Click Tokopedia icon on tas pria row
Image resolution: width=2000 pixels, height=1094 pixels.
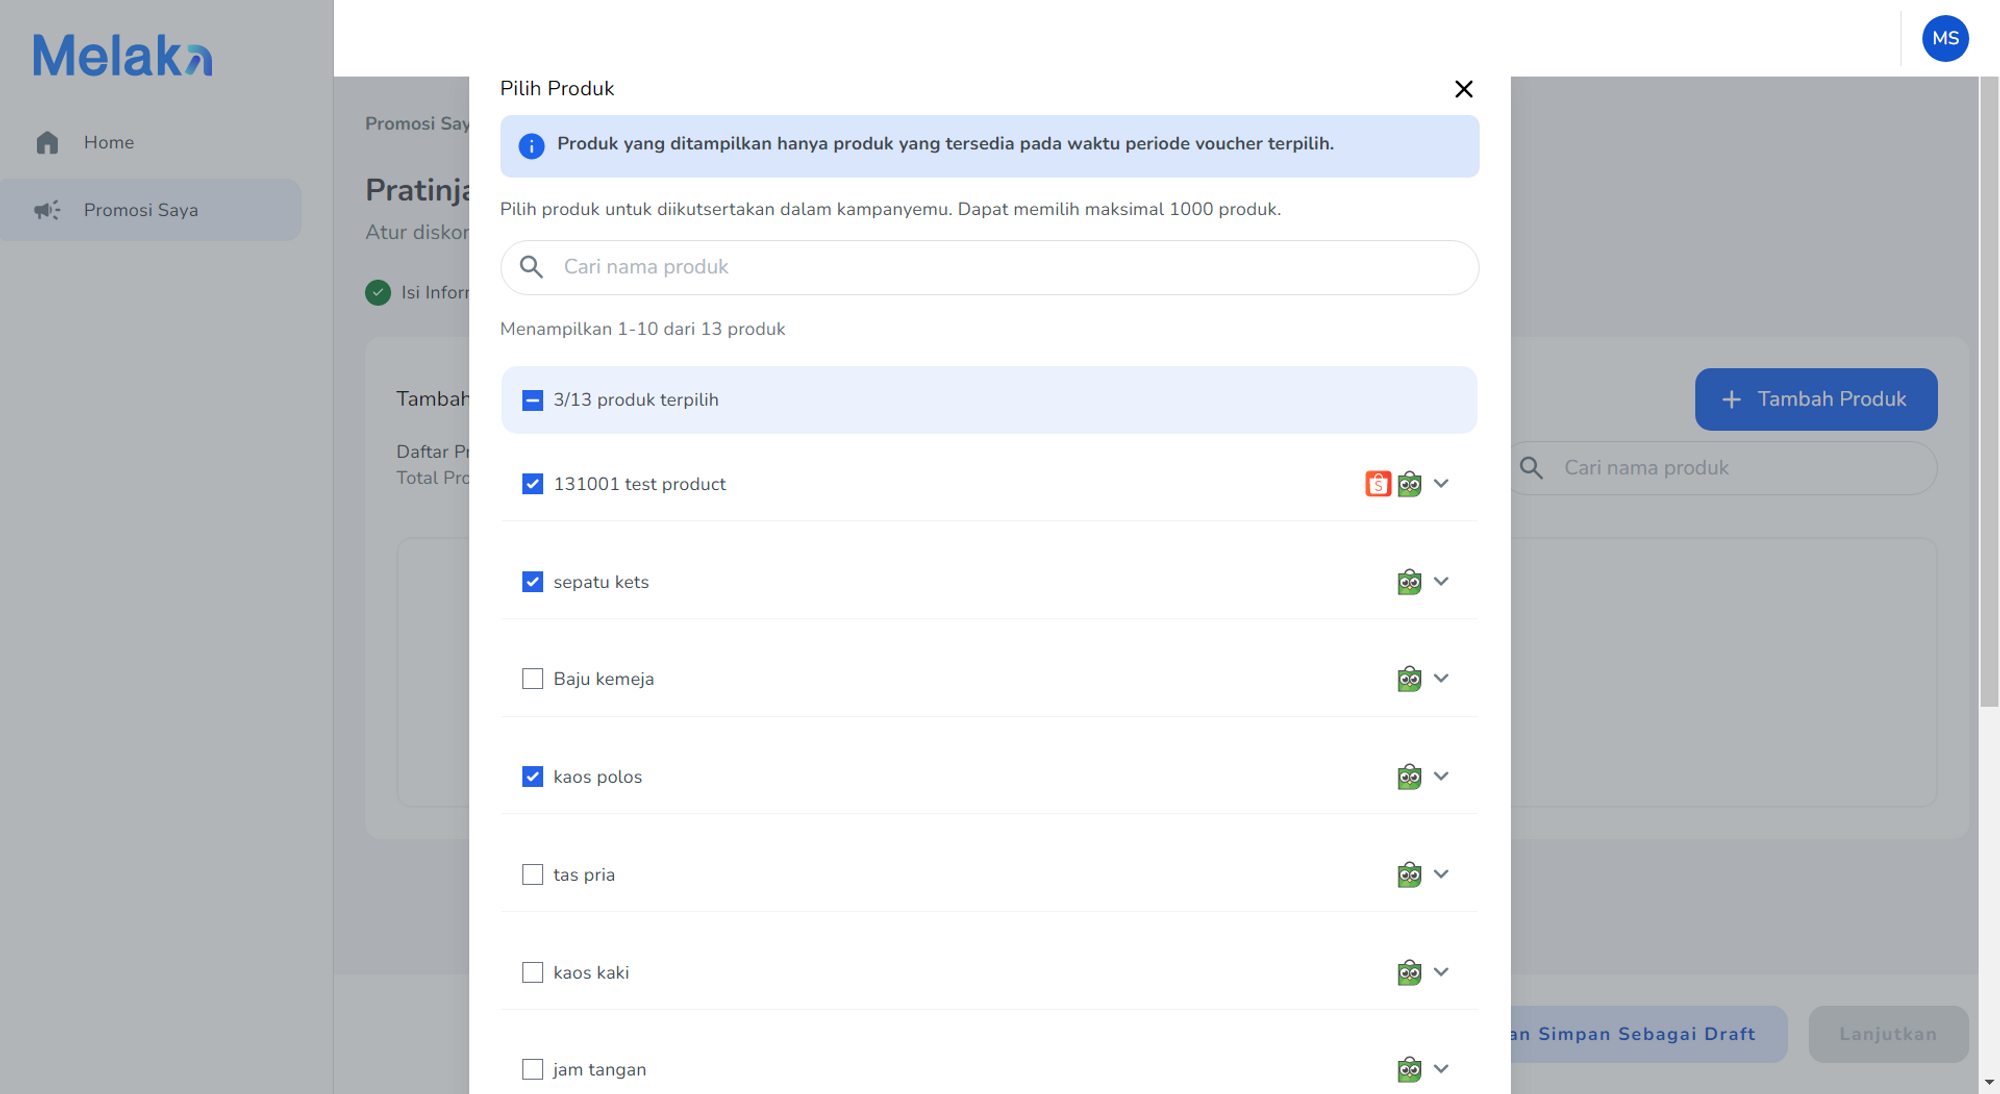point(1409,875)
